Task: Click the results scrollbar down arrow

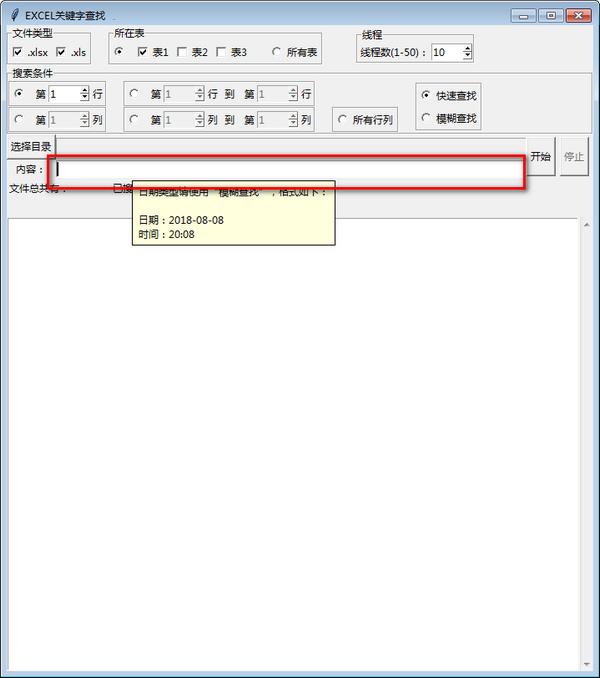Action: coord(587,664)
